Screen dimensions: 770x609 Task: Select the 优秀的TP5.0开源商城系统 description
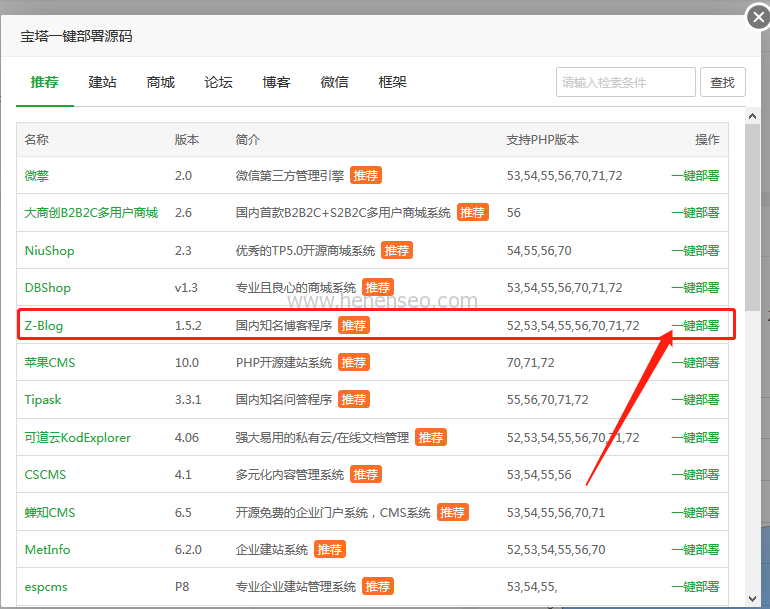tap(305, 250)
